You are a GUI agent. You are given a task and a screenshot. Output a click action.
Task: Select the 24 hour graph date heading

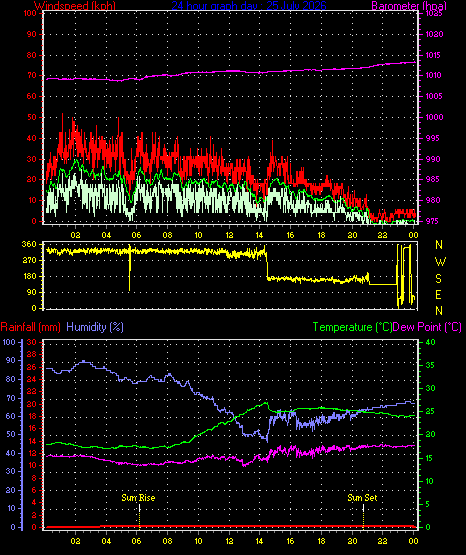coord(249,6)
